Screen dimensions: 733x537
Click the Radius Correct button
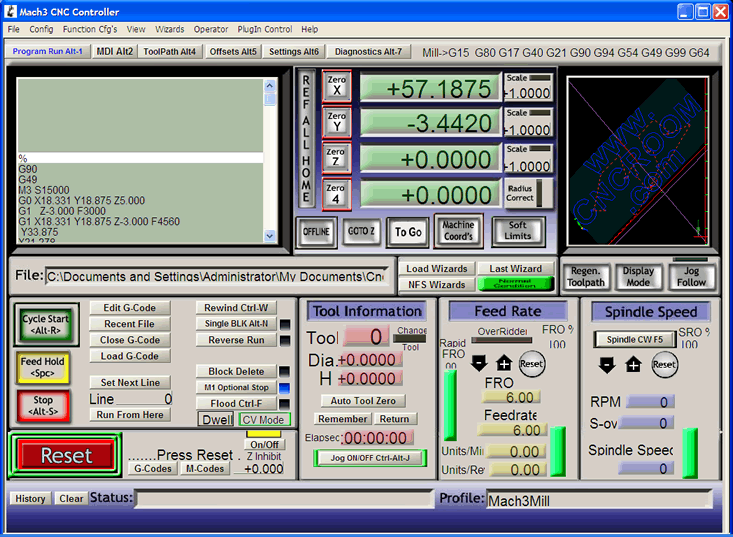(528, 193)
